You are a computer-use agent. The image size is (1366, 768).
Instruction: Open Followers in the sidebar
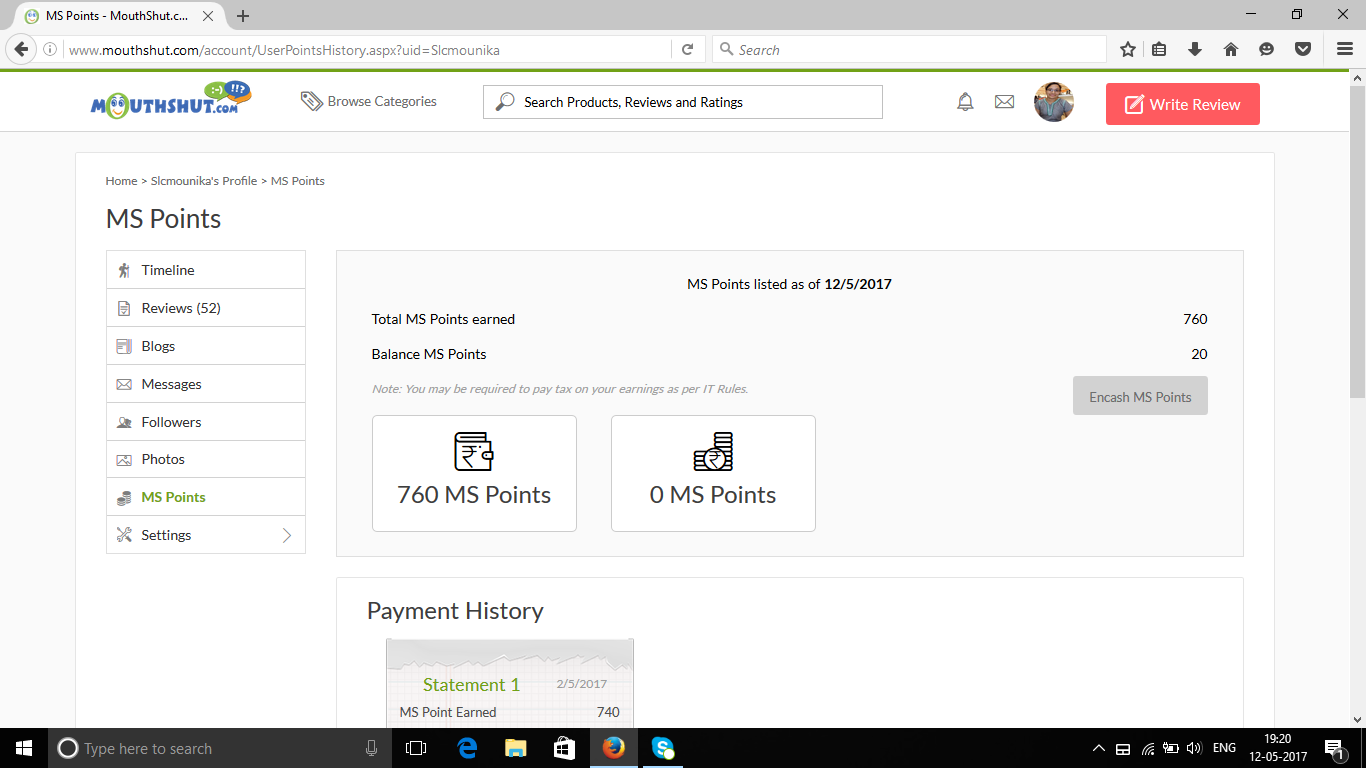[206, 422]
